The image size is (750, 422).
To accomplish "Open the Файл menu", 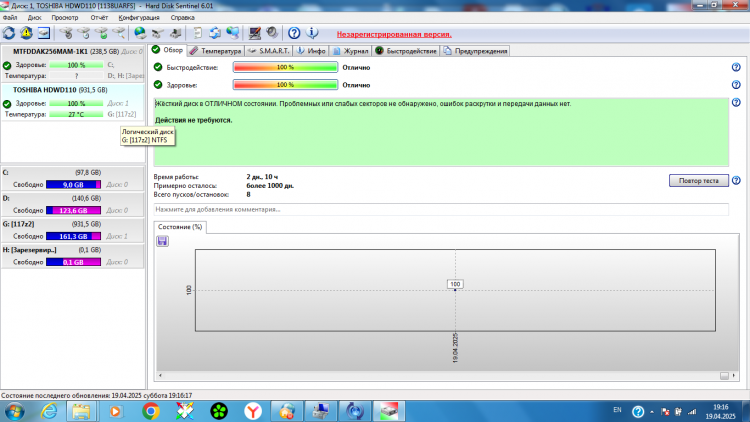I will coord(10,18).
